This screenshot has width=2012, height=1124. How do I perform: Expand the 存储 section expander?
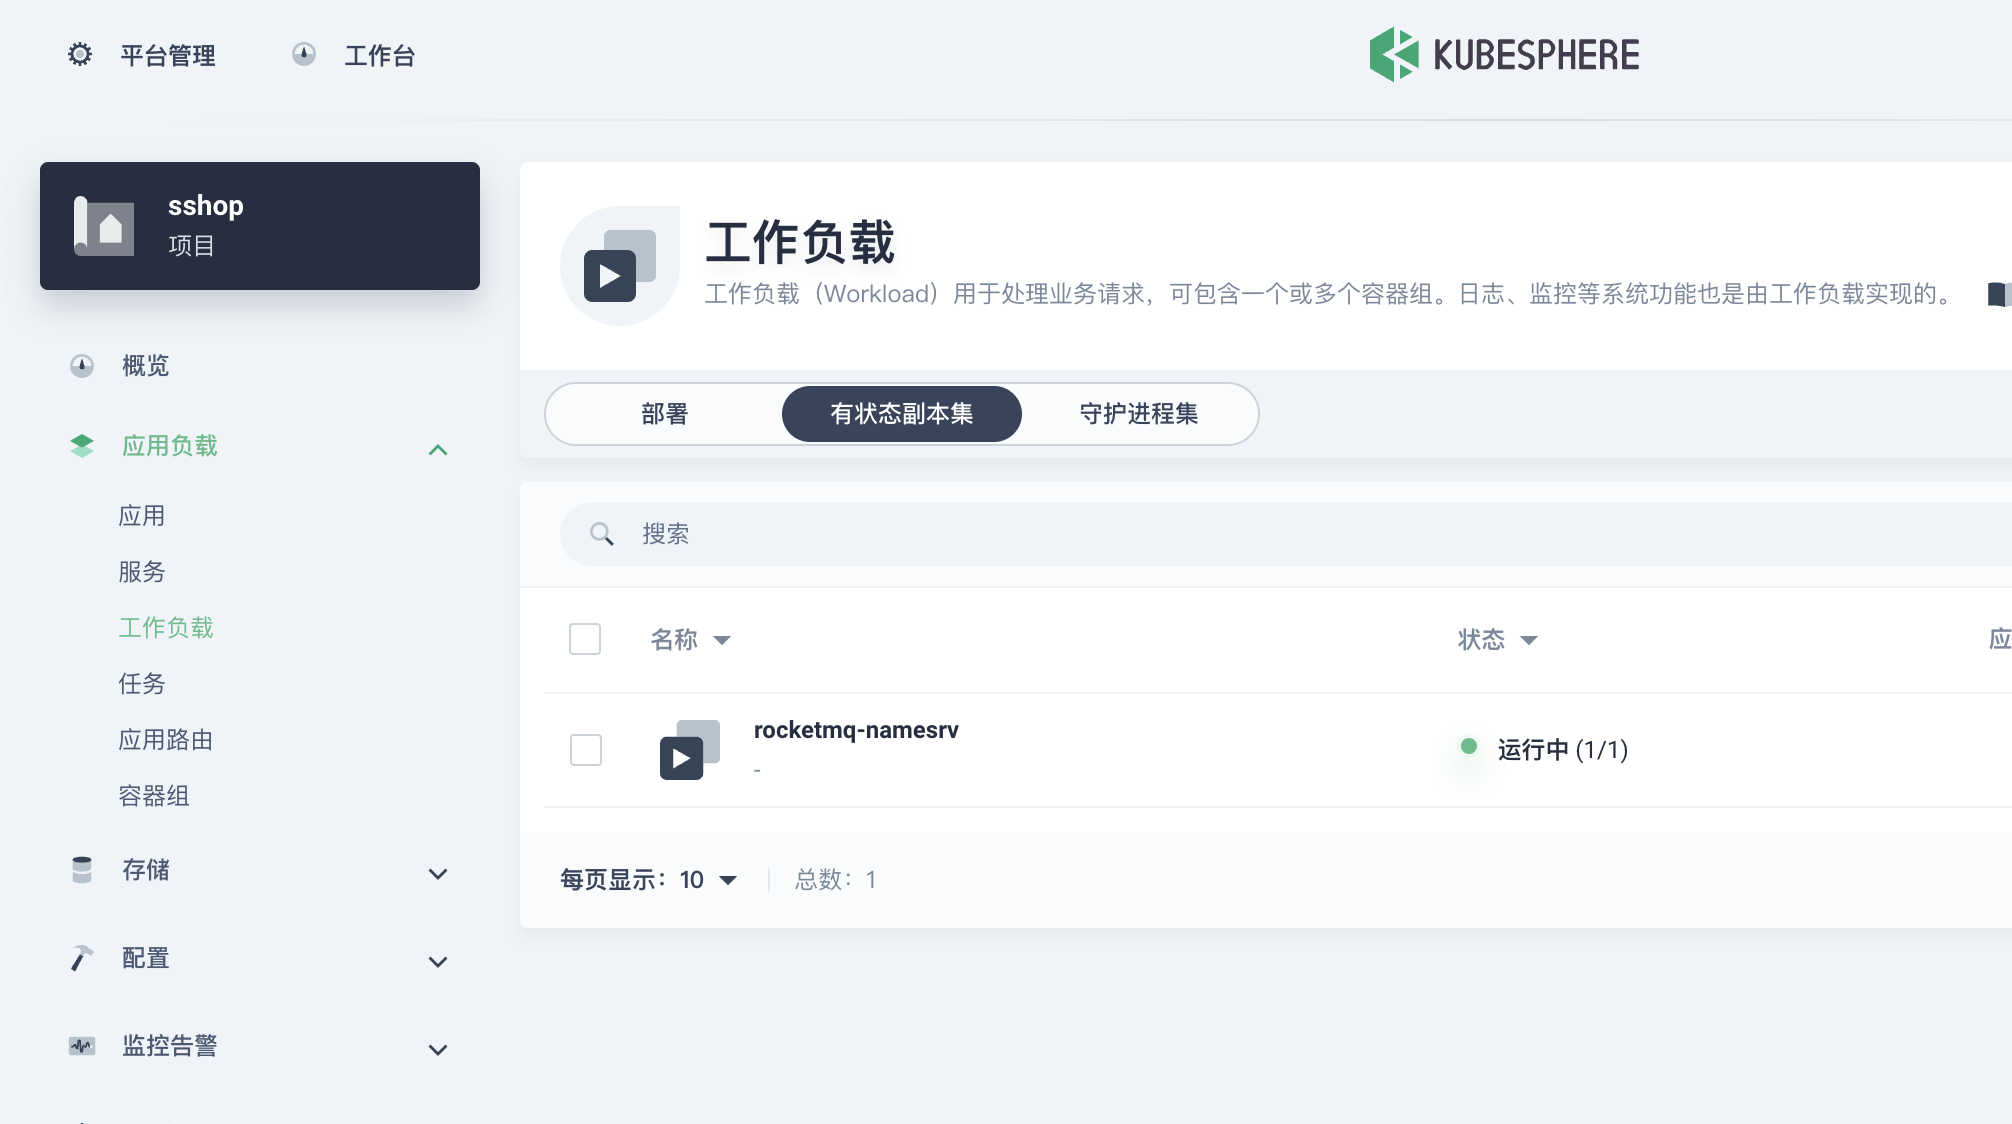pyautogui.click(x=439, y=872)
